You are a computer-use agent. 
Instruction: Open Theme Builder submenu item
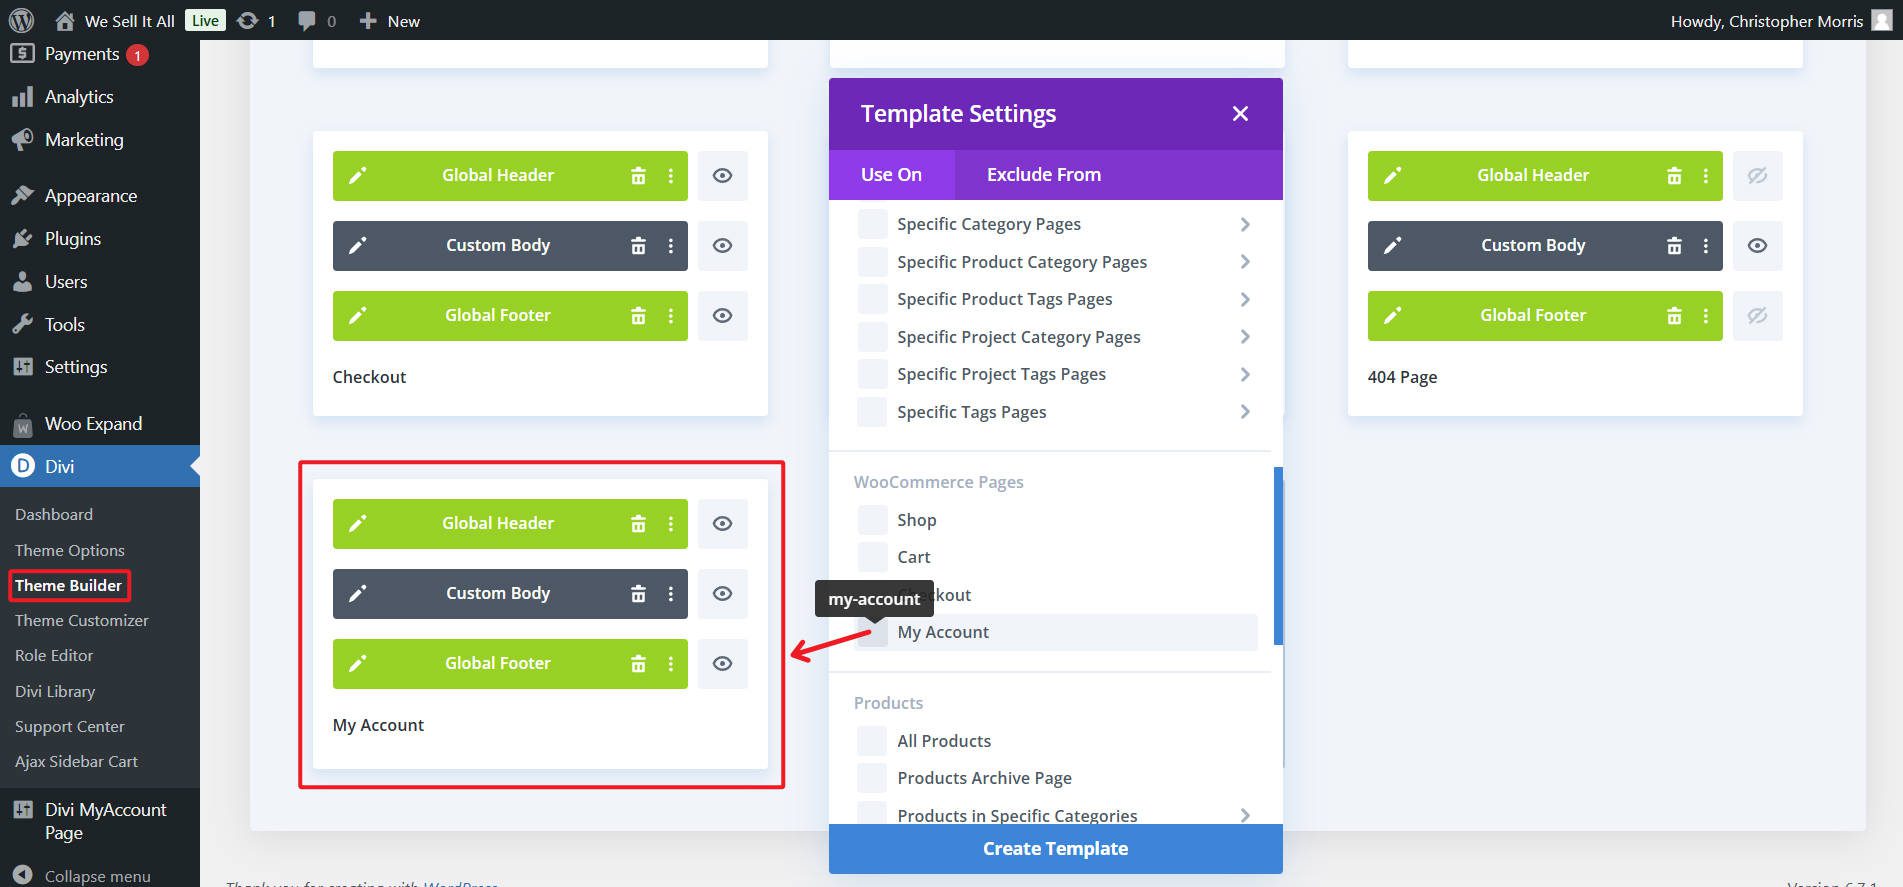pyautogui.click(x=68, y=586)
